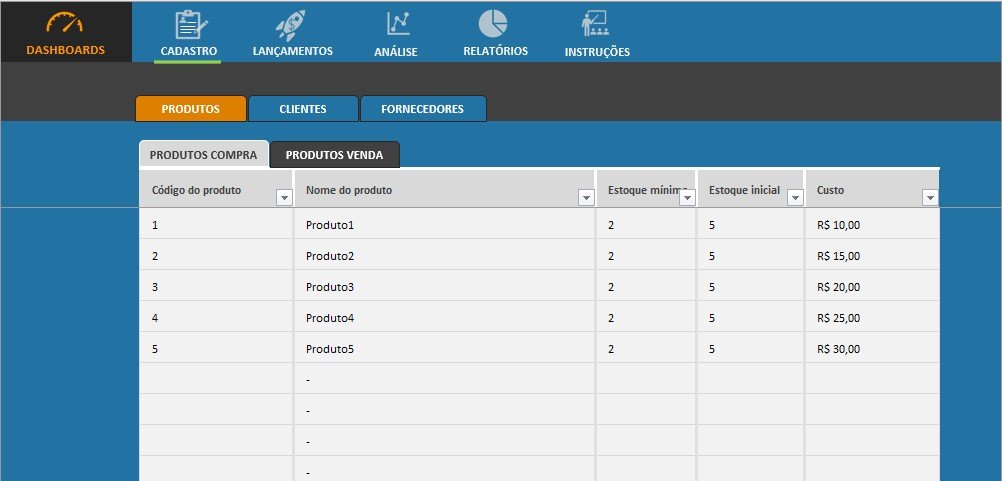Click empty Custo field below R$ 30,00
The width and height of the screenshot is (1002, 481).
point(872,380)
